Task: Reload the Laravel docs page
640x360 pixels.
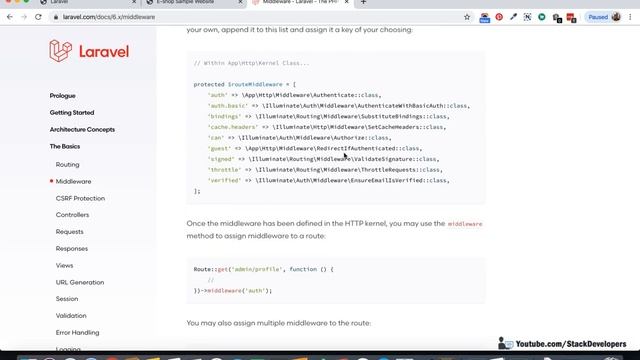Action: pos(38,17)
